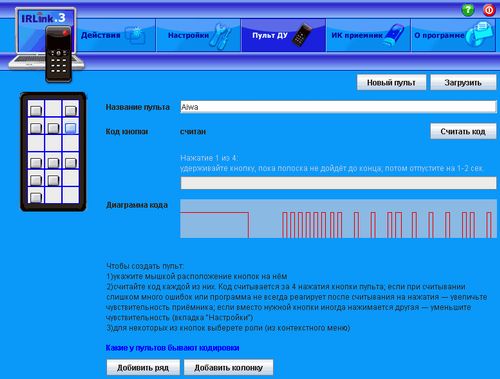Click the Считать код button
This screenshot has width=500, height=379.
pos(463,131)
